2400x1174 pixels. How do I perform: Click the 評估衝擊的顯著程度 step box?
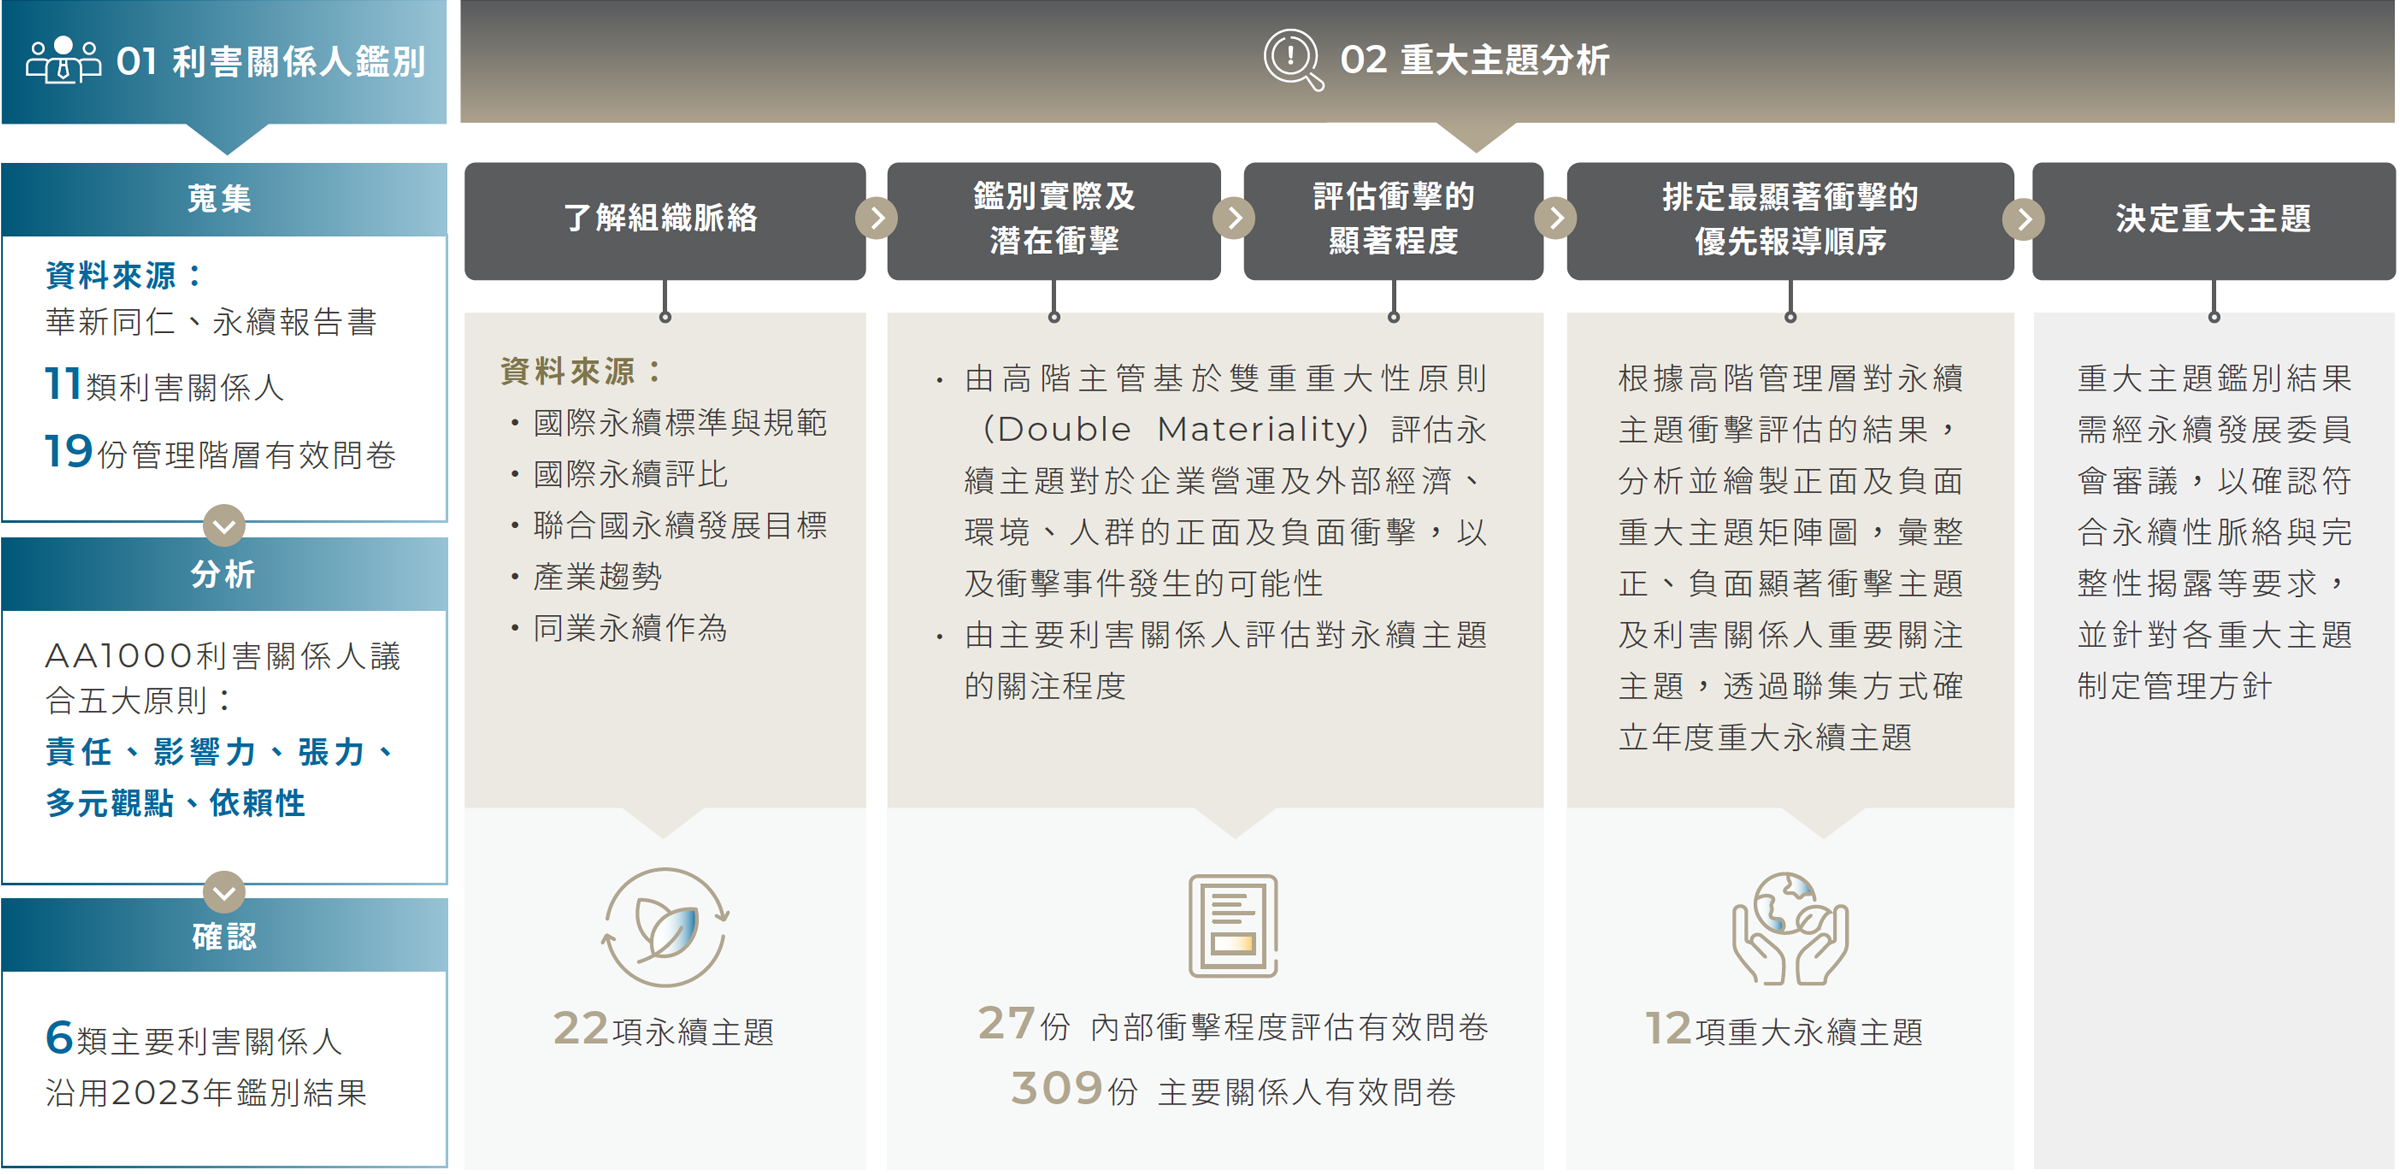(x=1393, y=221)
